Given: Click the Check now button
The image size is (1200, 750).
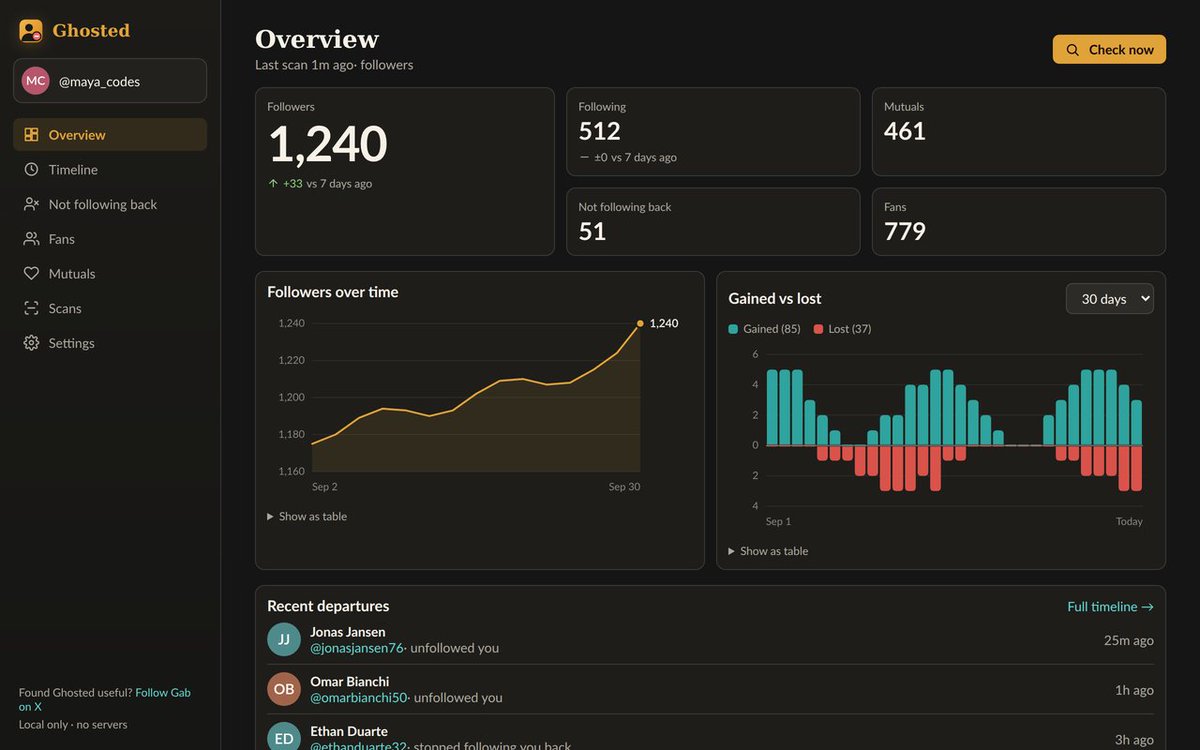Looking at the screenshot, I should [x=1109, y=50].
